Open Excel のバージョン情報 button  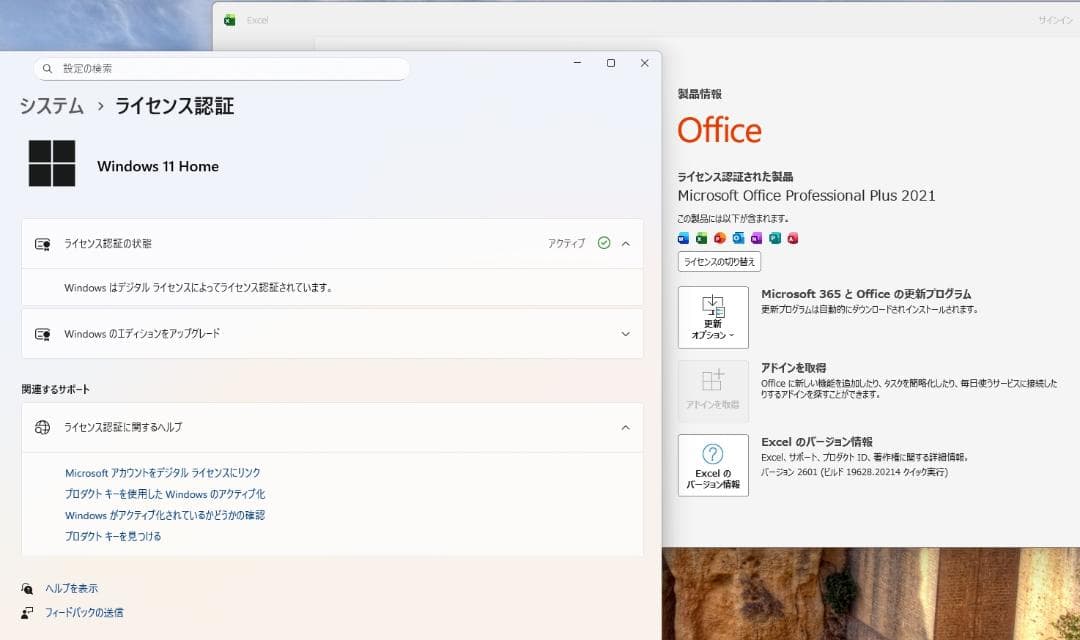713,465
